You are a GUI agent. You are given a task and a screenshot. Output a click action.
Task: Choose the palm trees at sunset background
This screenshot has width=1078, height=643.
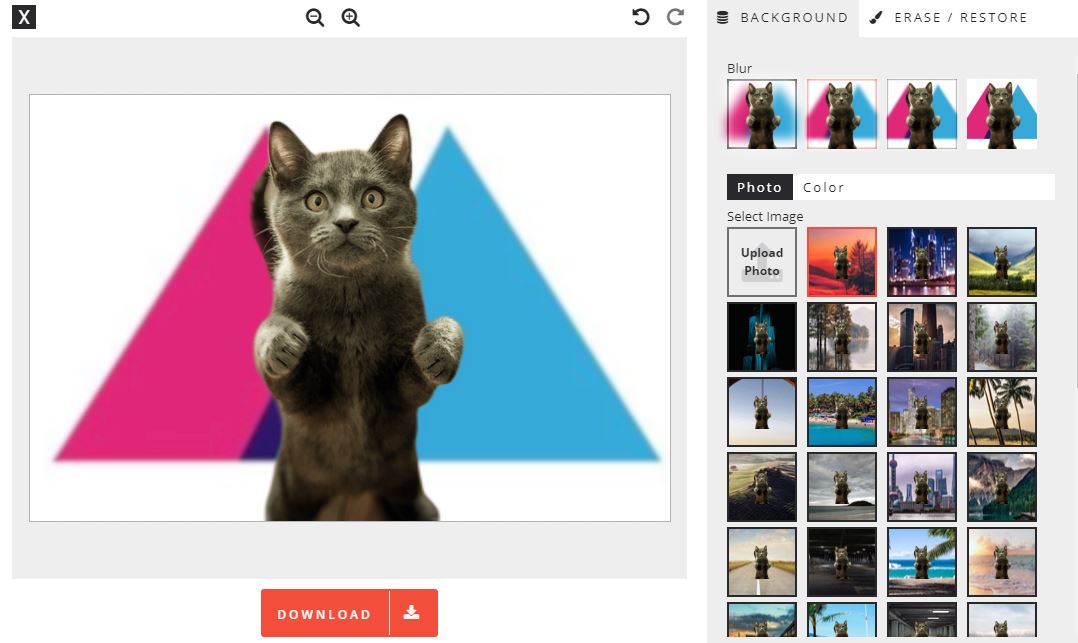pyautogui.click(x=1002, y=412)
